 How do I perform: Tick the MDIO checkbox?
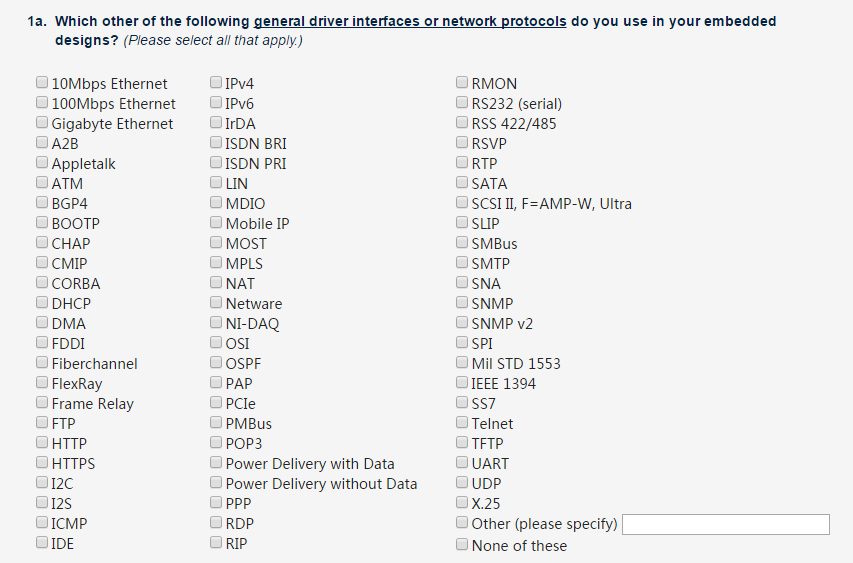coord(216,202)
